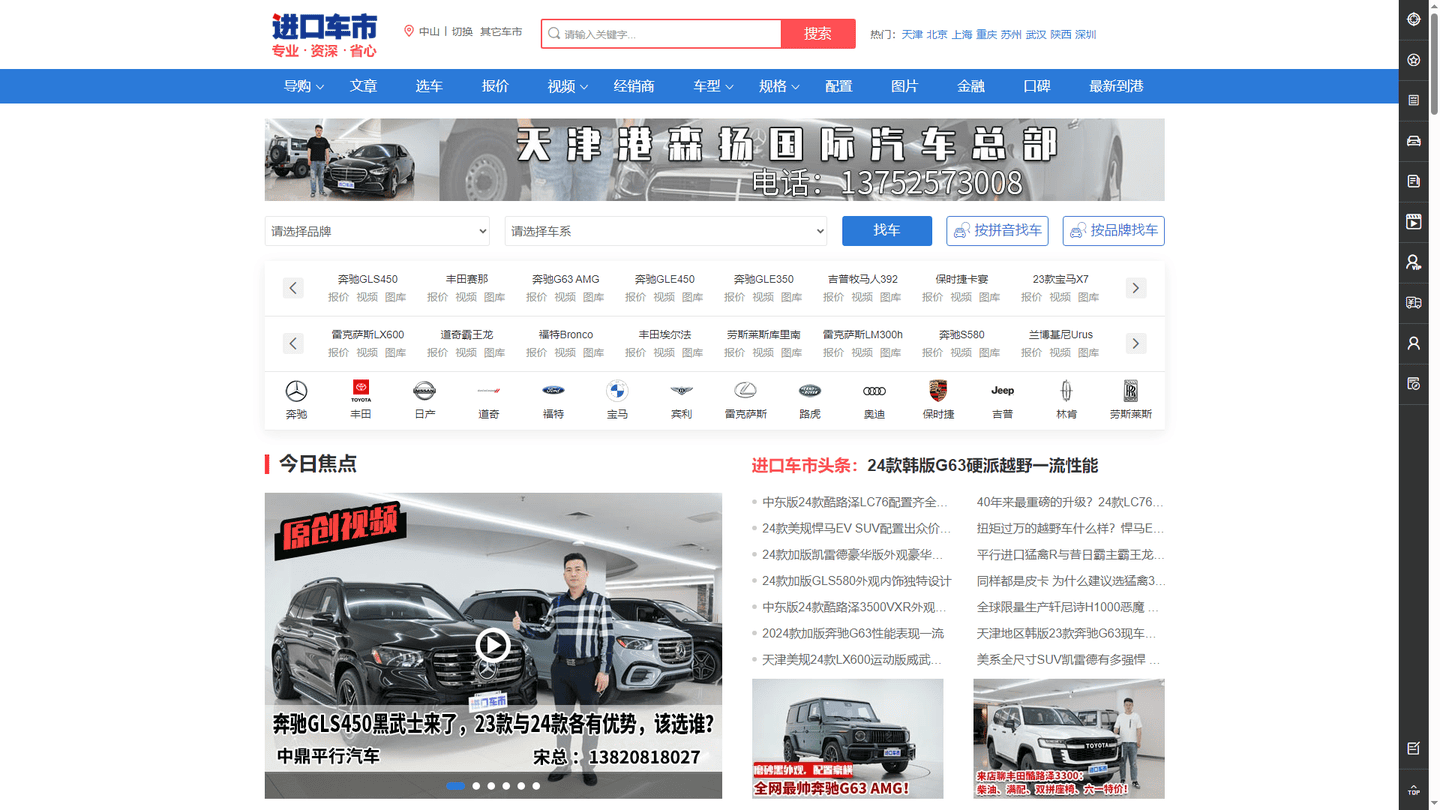Open the 丰田酷路泽3300 thumbnail
1440x810 pixels.
pos(1069,739)
